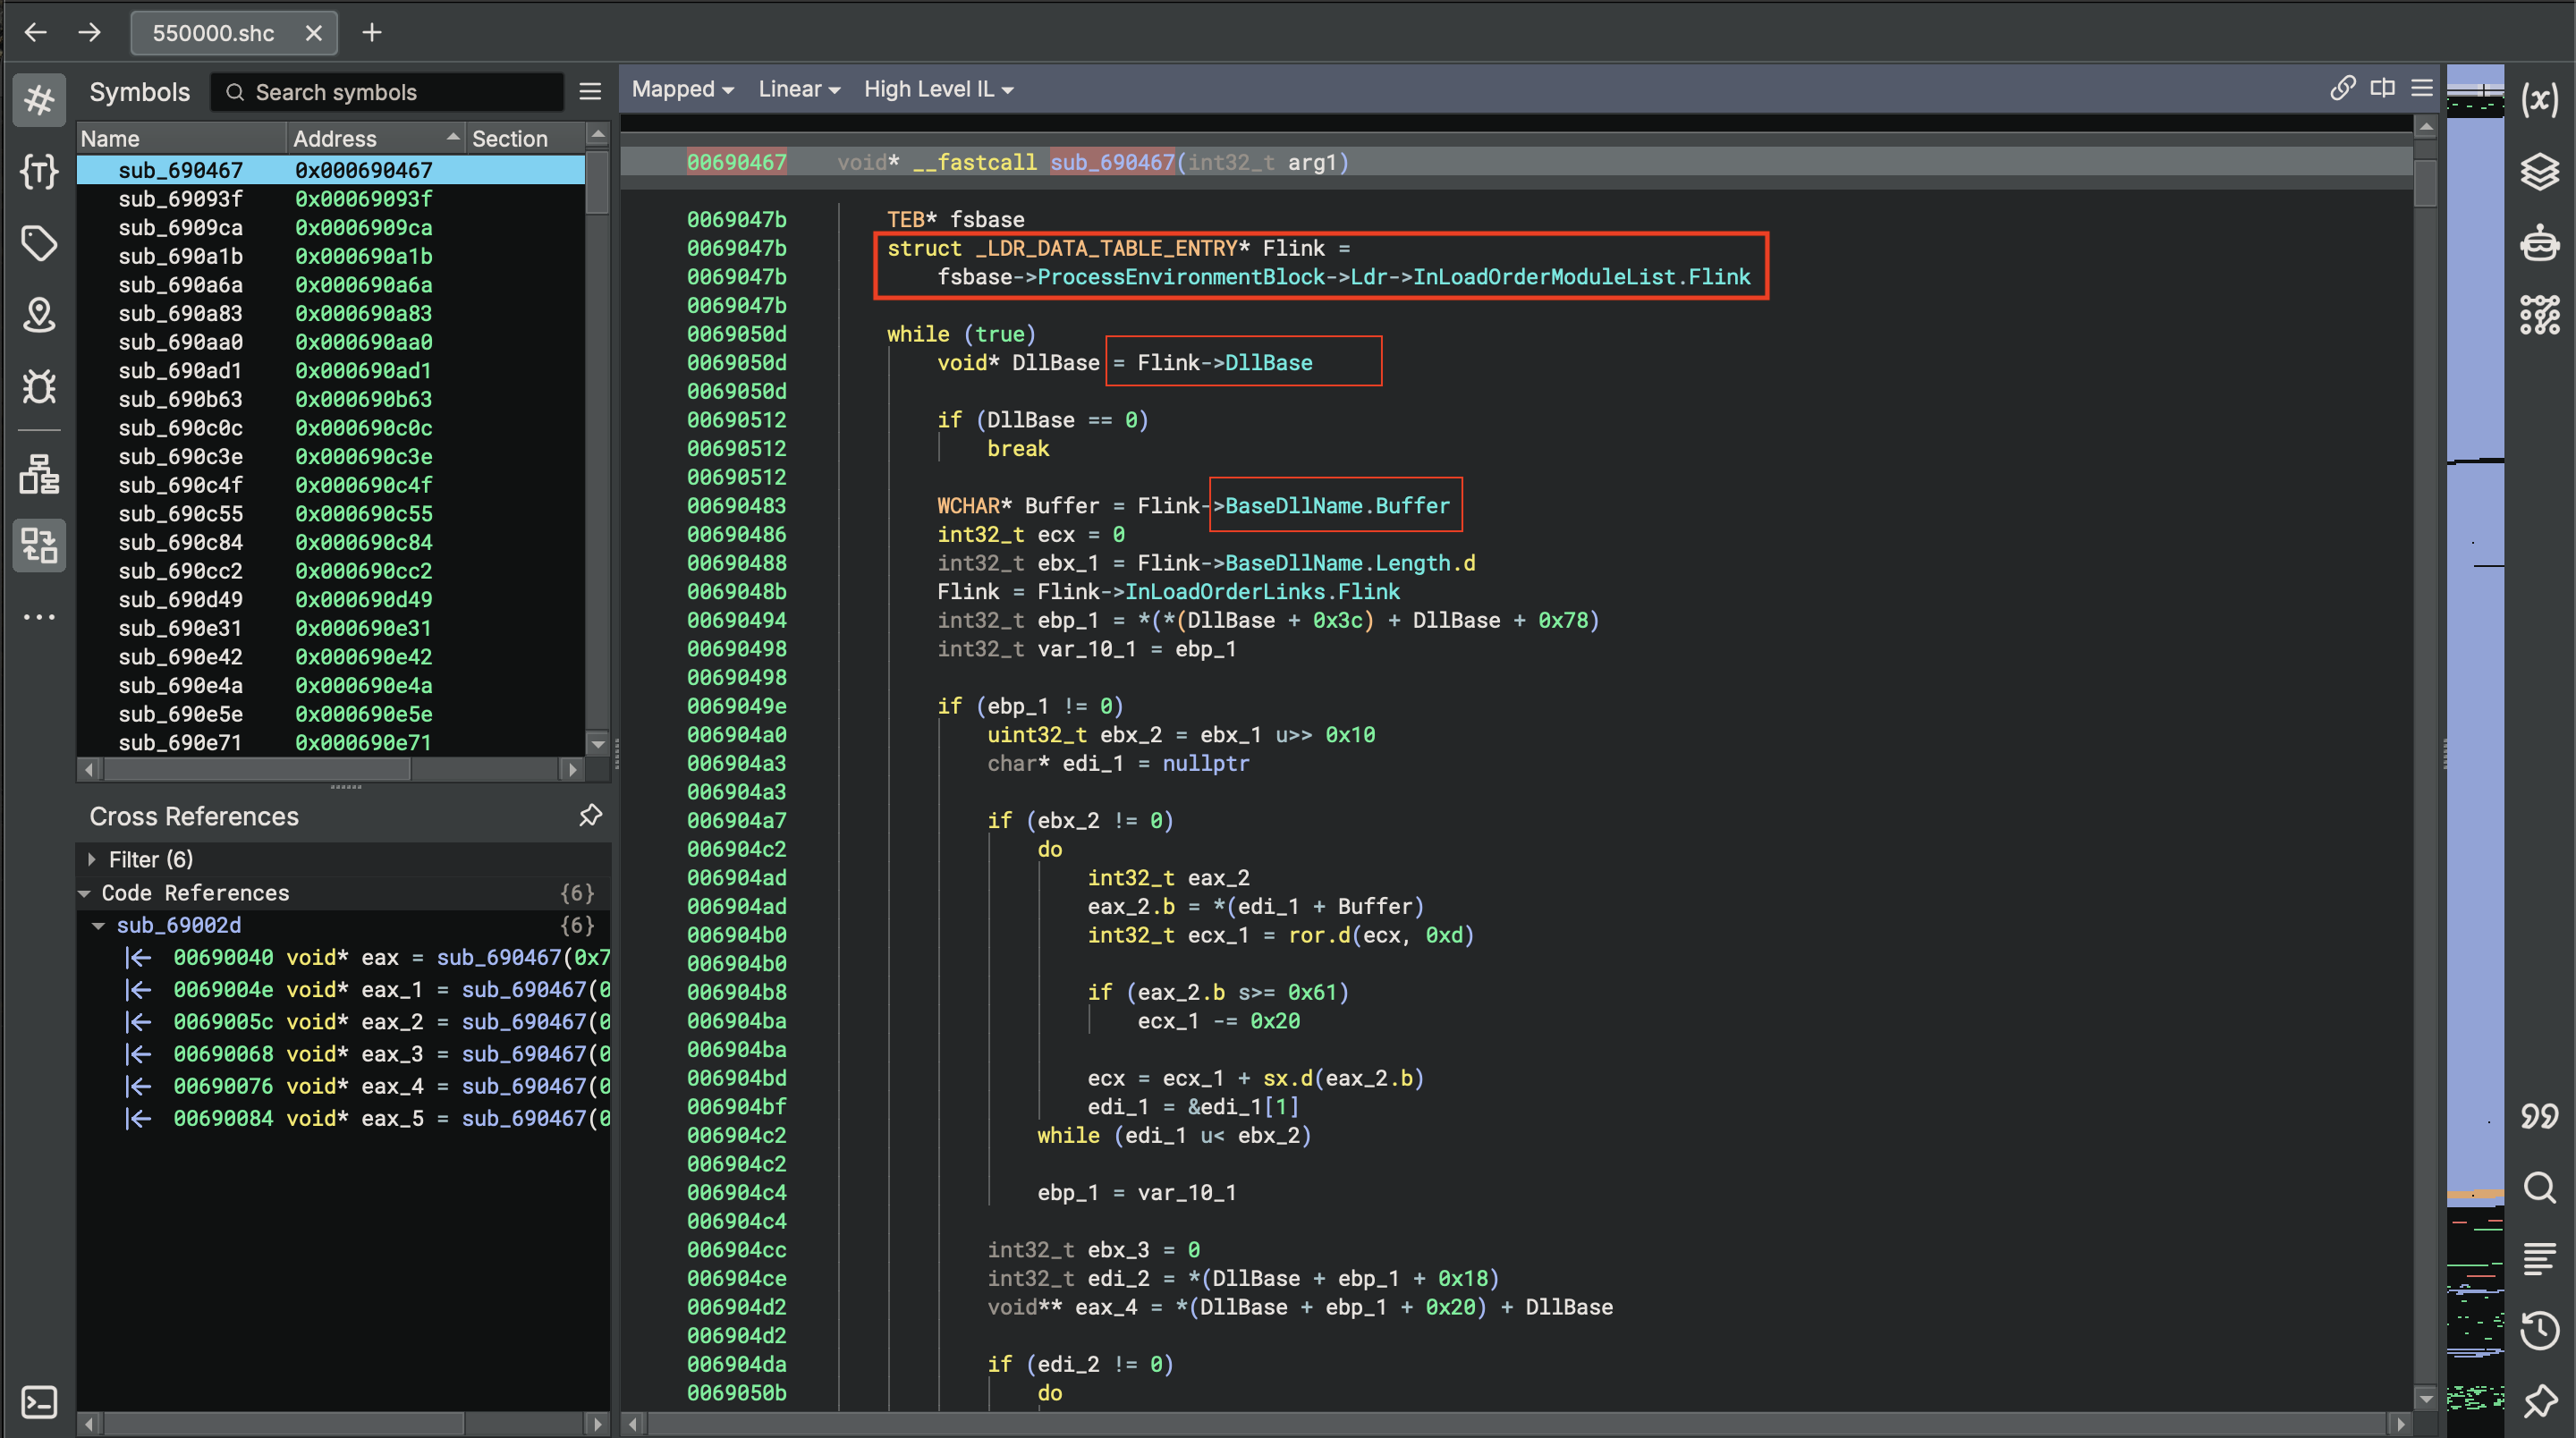Screen dimensions: 2576x1438
Task: Navigate back with the left arrow
Action: 36,32
